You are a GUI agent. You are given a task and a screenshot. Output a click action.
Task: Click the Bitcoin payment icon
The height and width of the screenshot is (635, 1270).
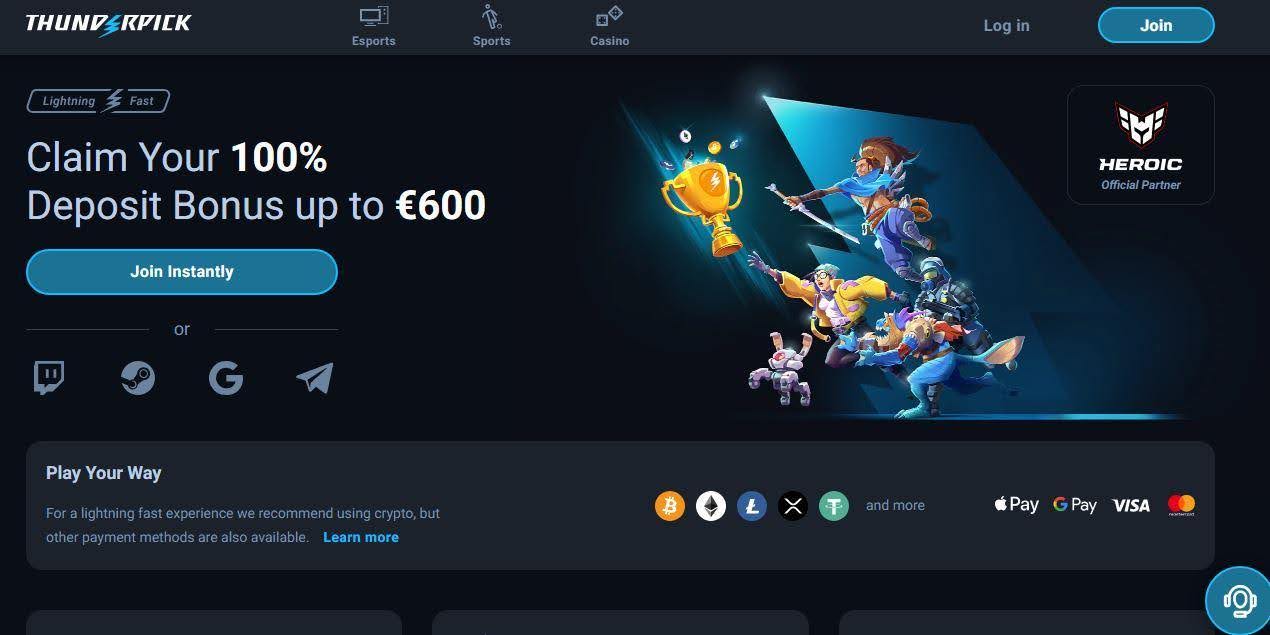(x=670, y=506)
